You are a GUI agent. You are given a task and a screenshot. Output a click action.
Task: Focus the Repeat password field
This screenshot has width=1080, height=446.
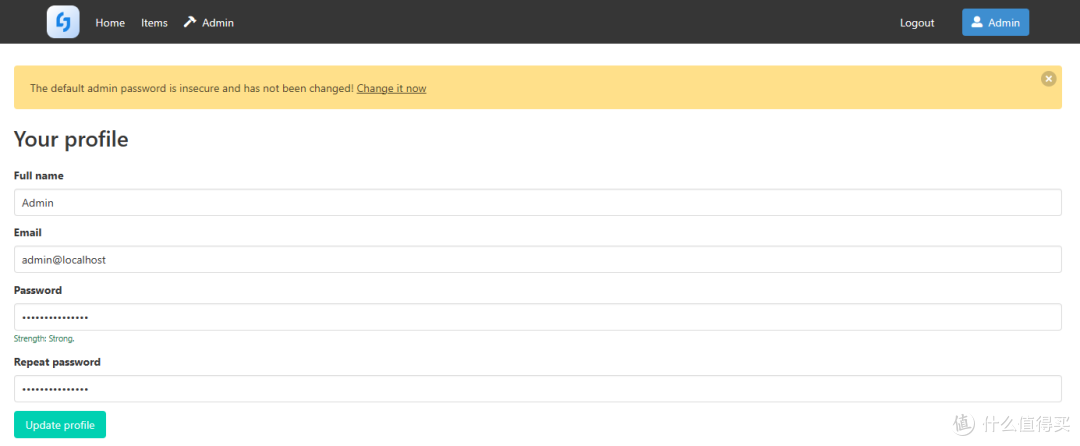(x=537, y=388)
